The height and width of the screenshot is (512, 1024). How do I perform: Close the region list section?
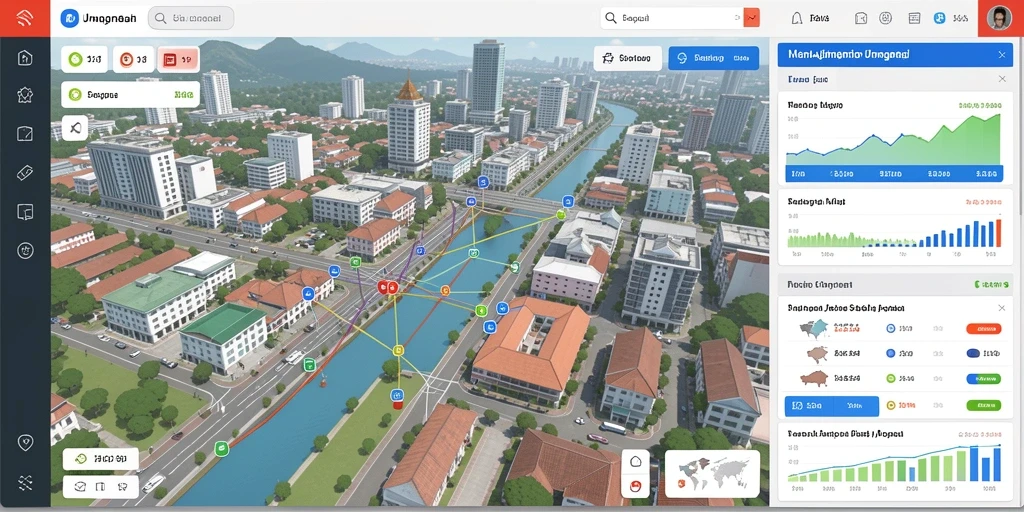pyautogui.click(x=1002, y=308)
